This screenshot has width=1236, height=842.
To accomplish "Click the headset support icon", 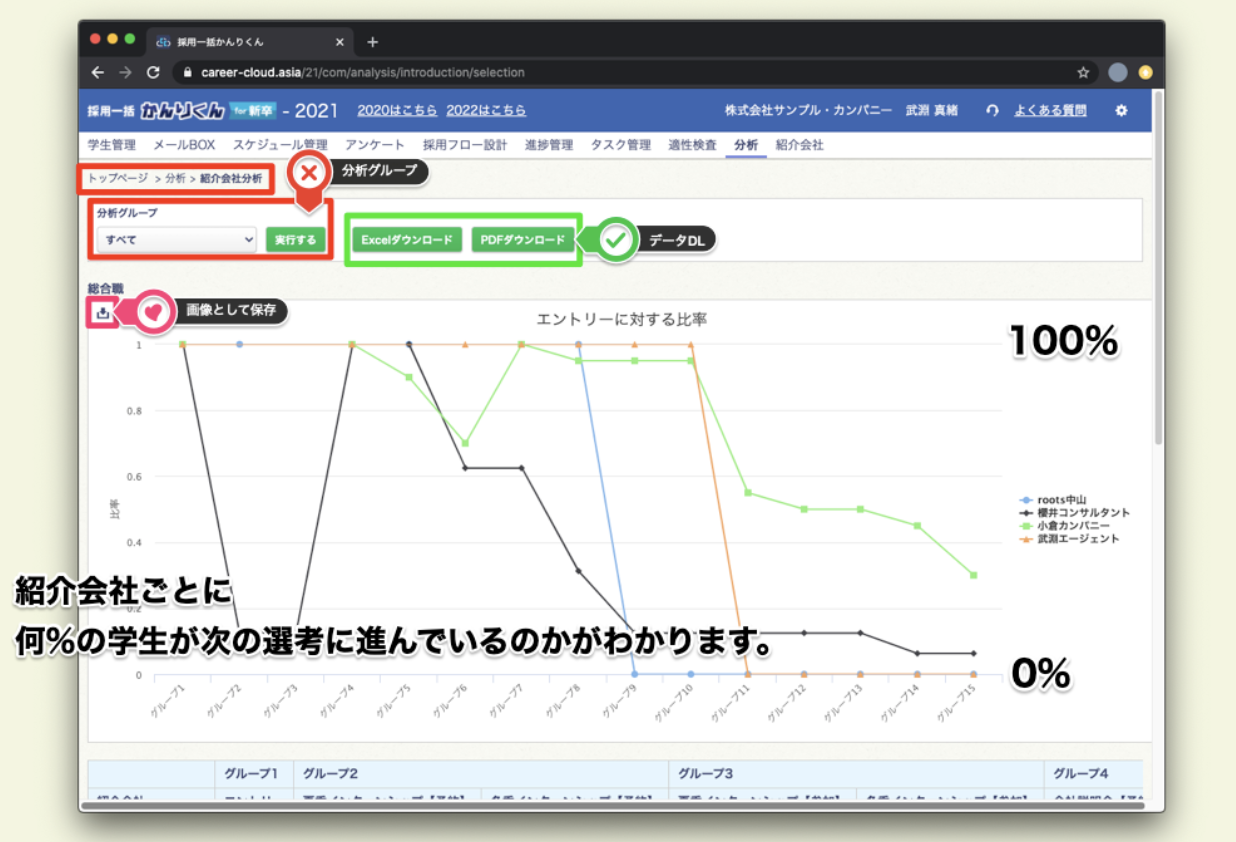I will tap(992, 111).
